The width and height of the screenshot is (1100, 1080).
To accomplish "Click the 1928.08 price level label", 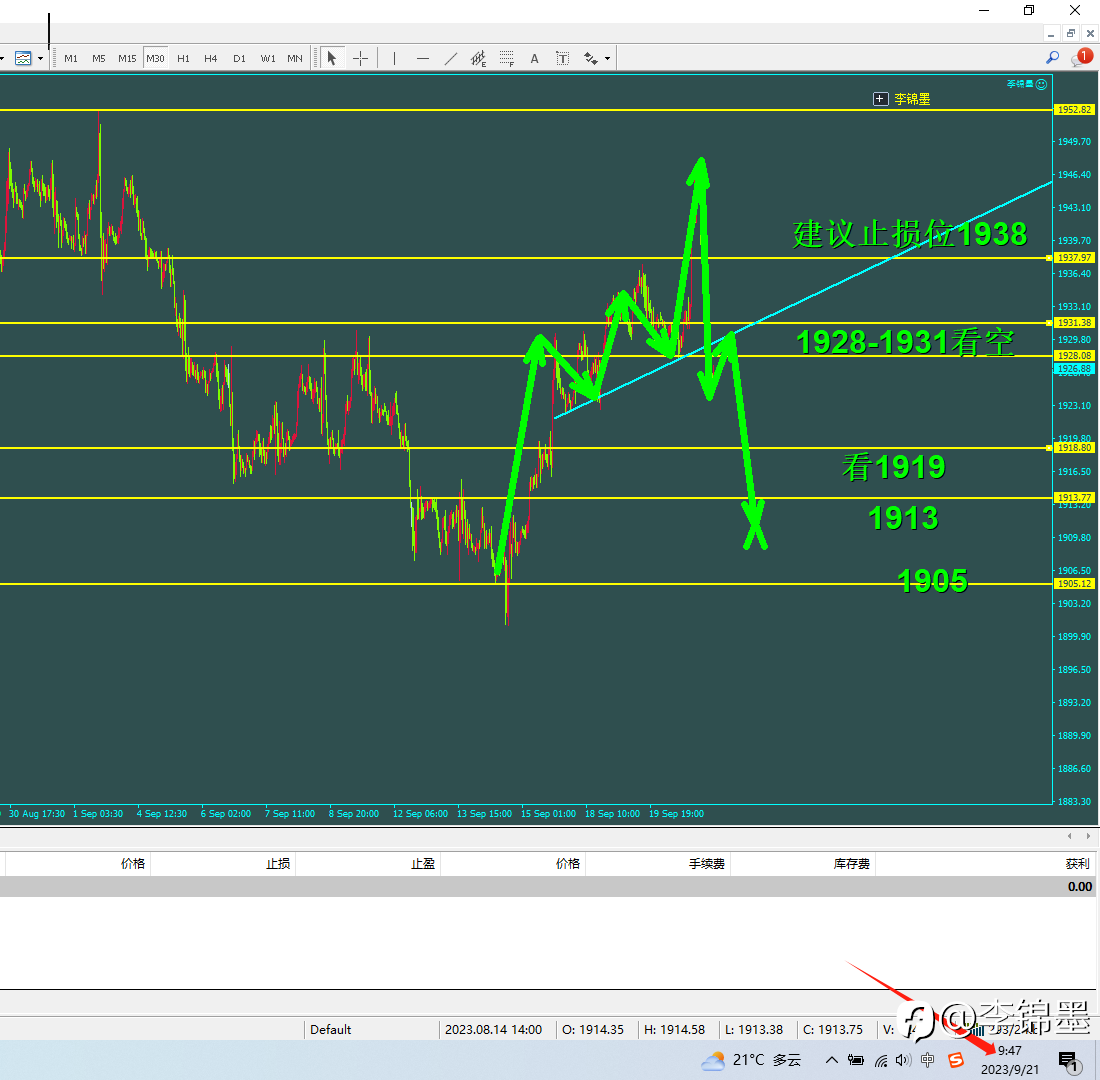I will pos(1074,356).
